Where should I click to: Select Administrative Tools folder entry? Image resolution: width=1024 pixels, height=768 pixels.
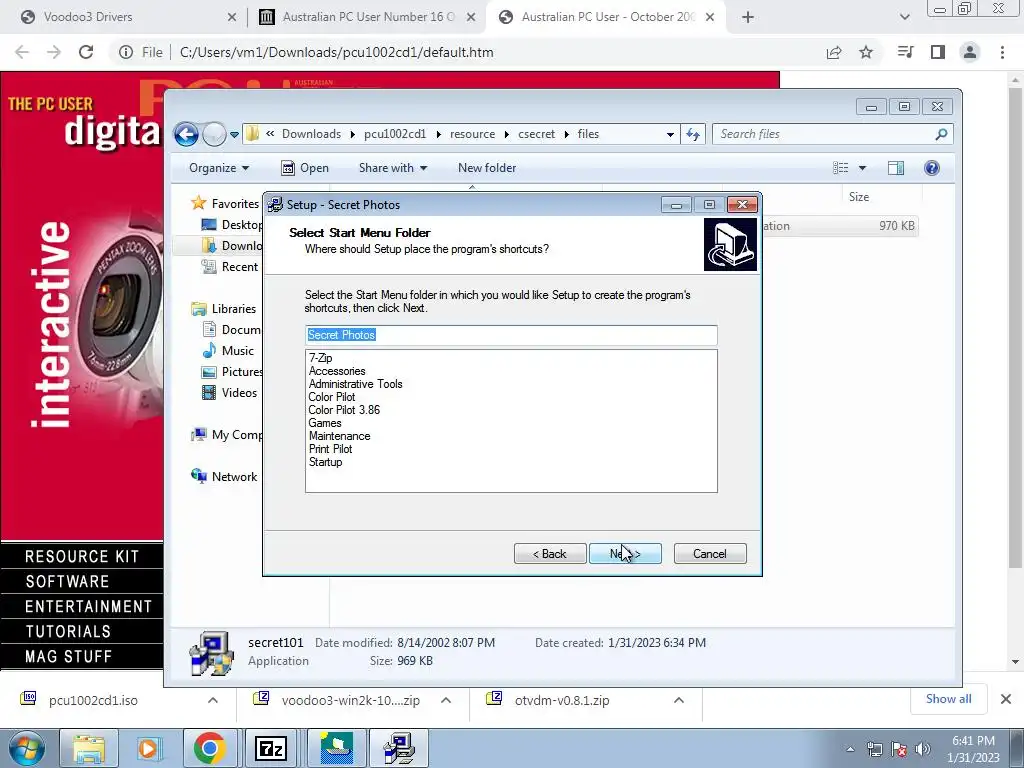(355, 384)
